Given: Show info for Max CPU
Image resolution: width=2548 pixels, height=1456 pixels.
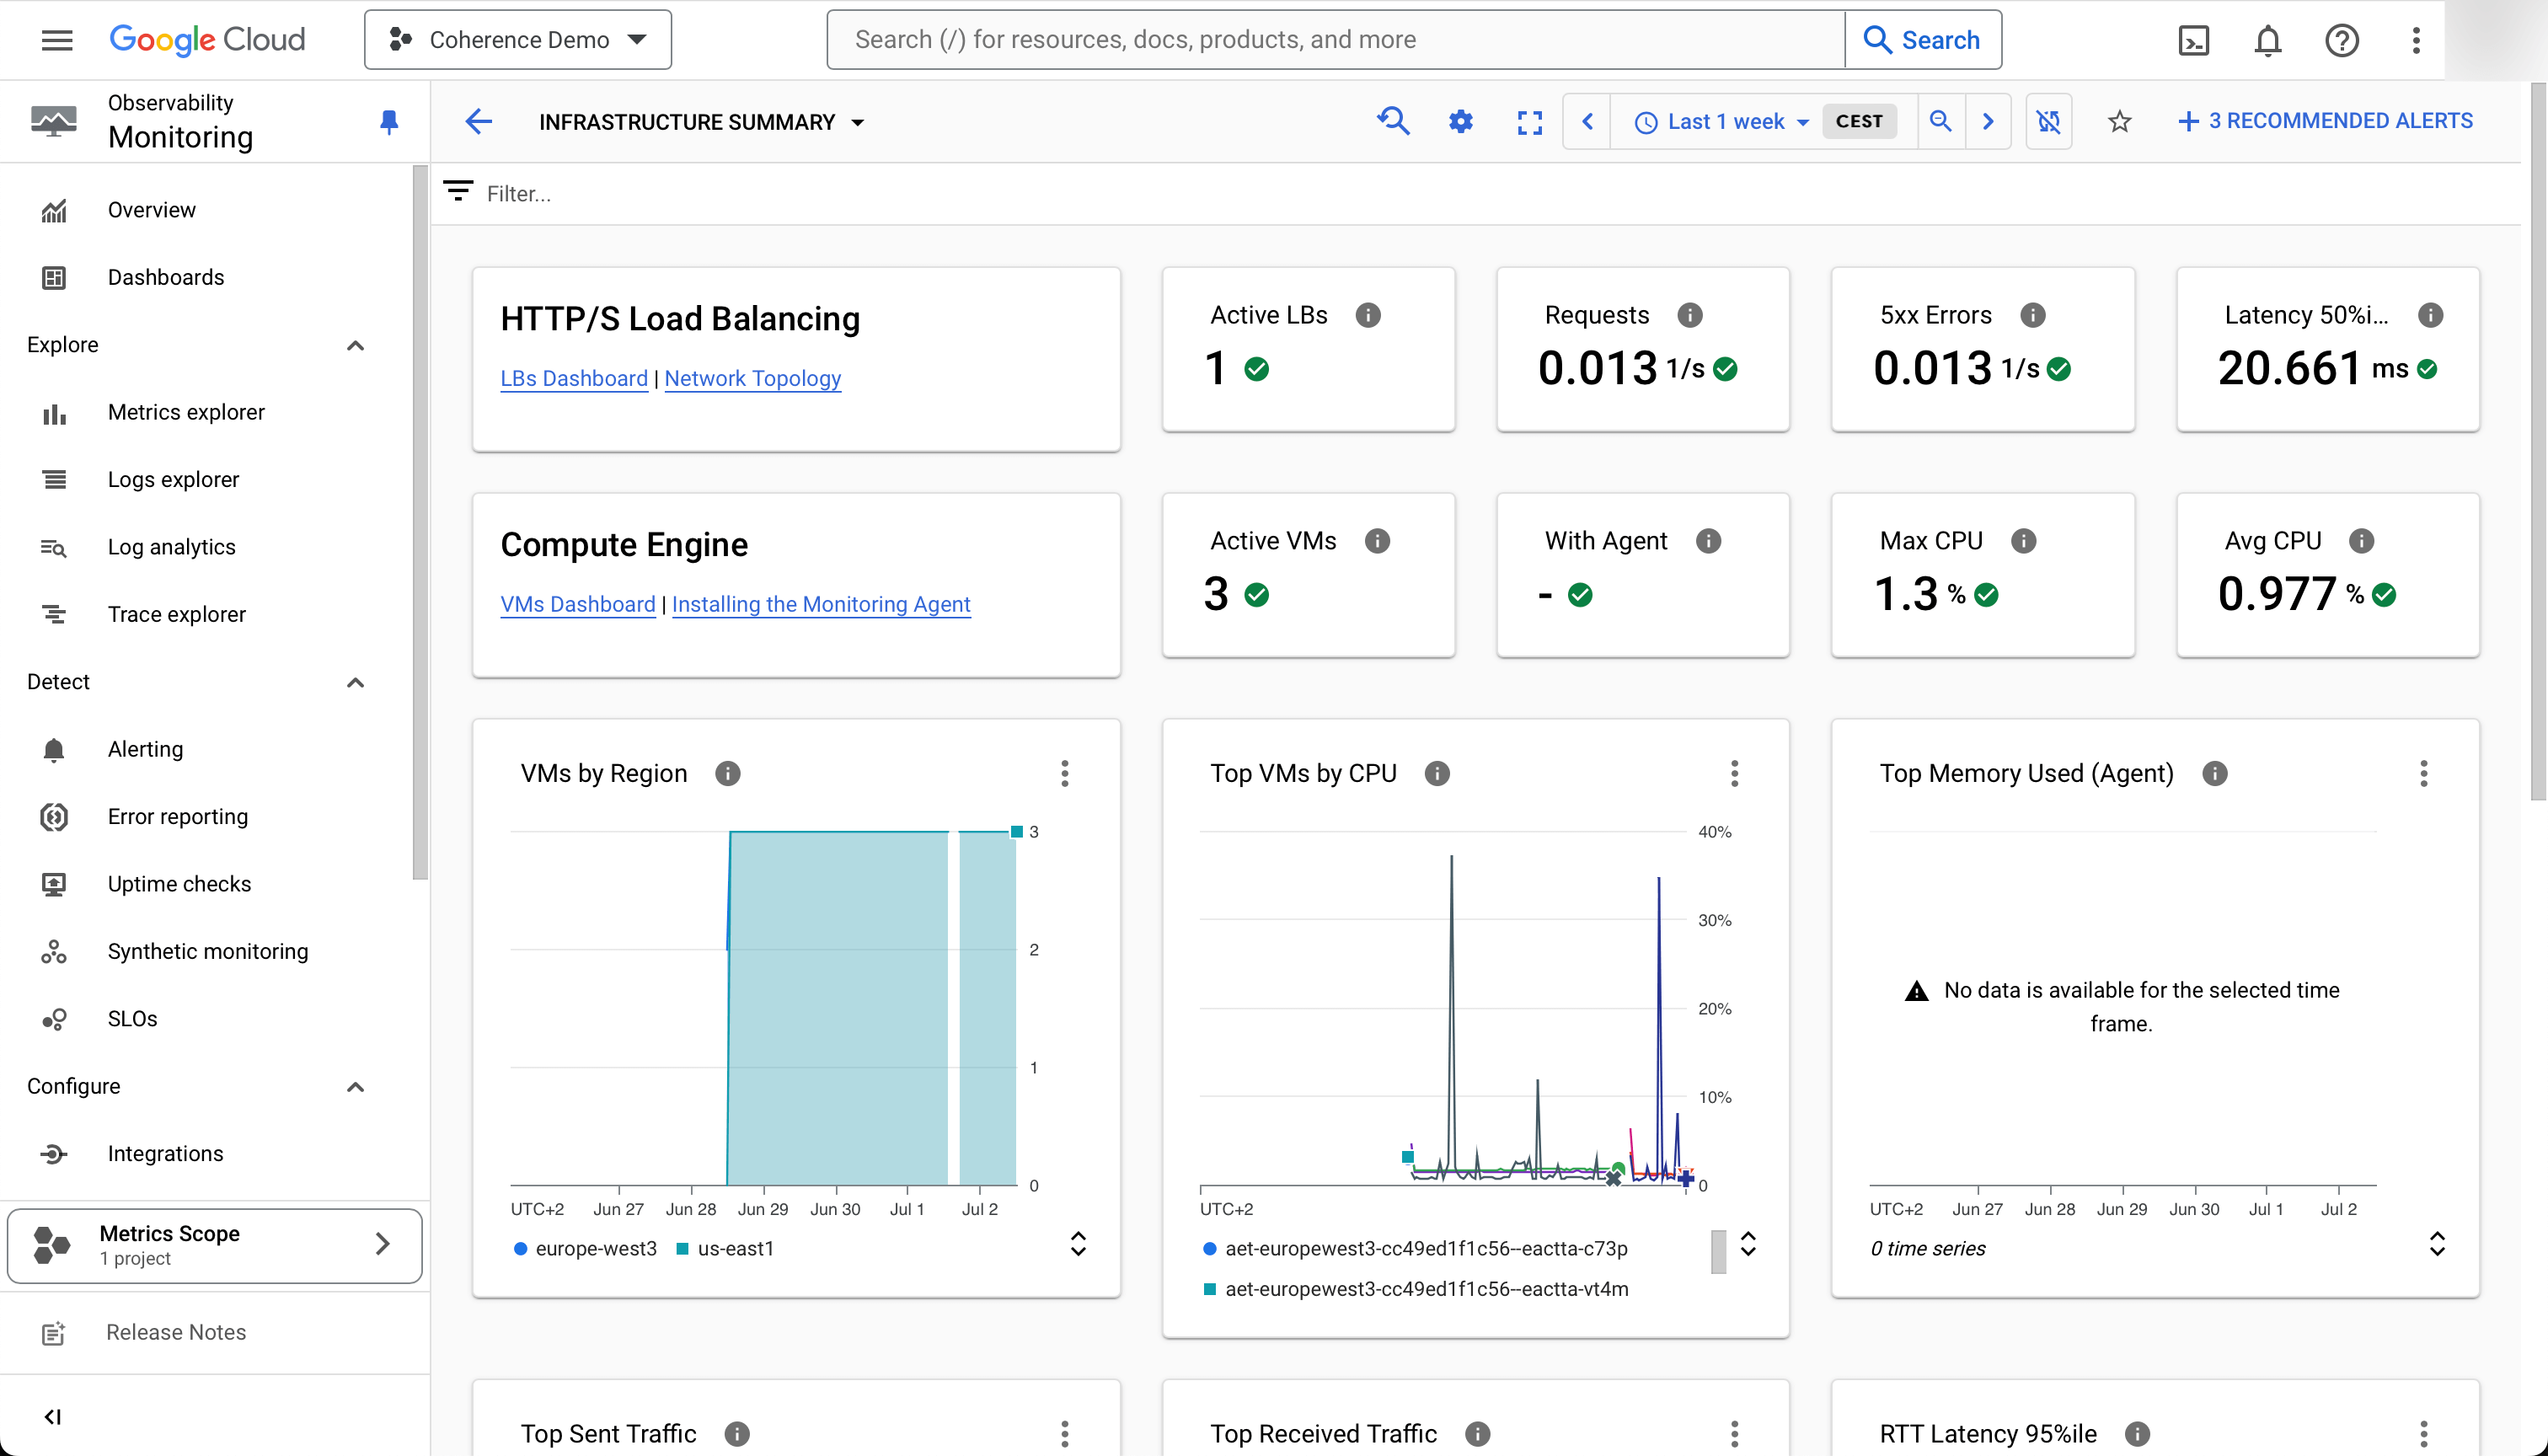Looking at the screenshot, I should pyautogui.click(x=2024, y=541).
